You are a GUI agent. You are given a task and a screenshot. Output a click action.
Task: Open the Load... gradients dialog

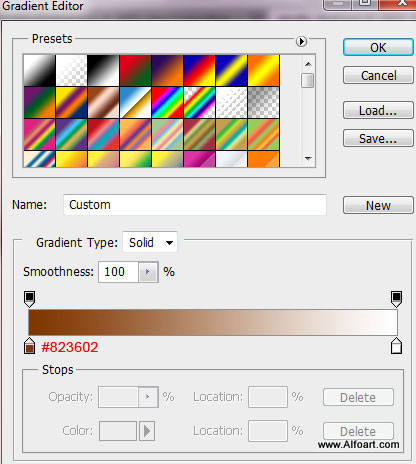(378, 110)
